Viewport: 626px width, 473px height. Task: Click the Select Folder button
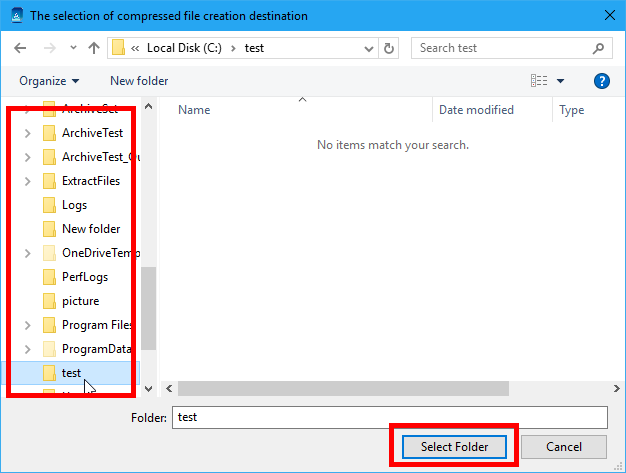click(455, 447)
